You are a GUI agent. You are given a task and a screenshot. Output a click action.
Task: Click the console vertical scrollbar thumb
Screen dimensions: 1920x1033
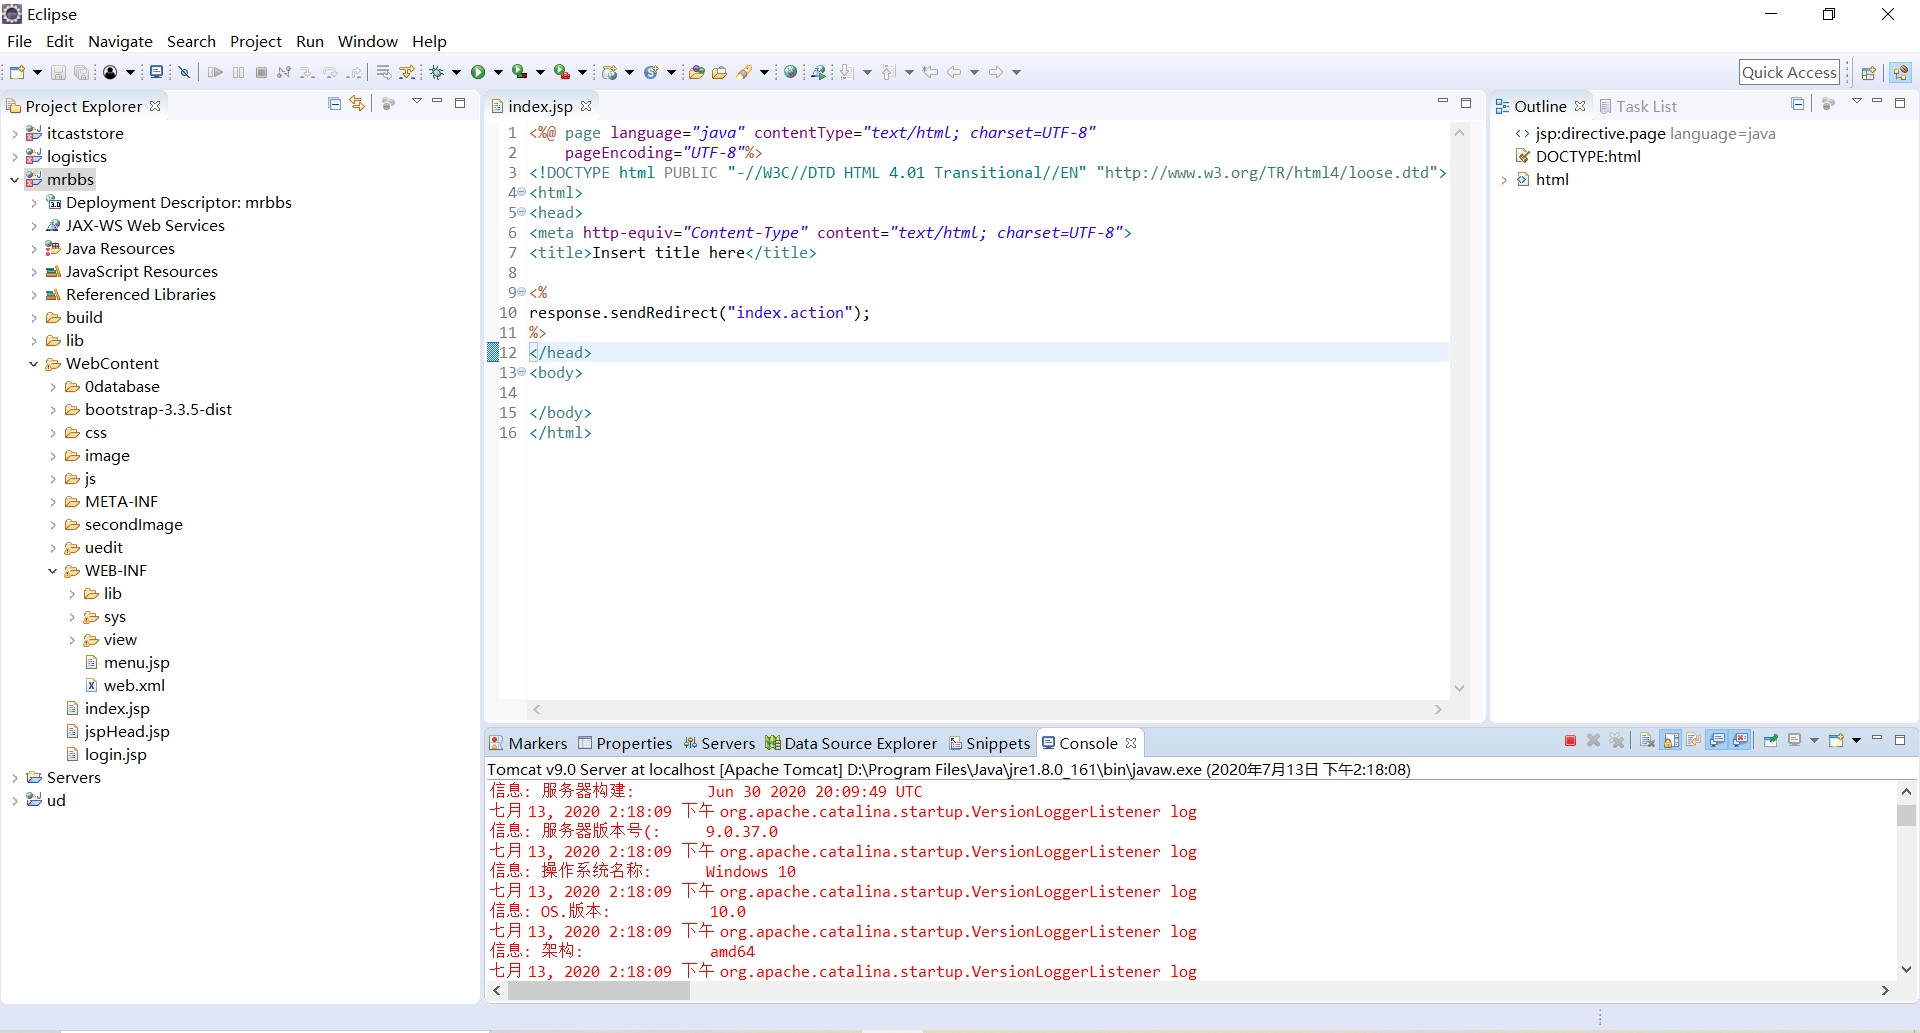(x=1906, y=815)
